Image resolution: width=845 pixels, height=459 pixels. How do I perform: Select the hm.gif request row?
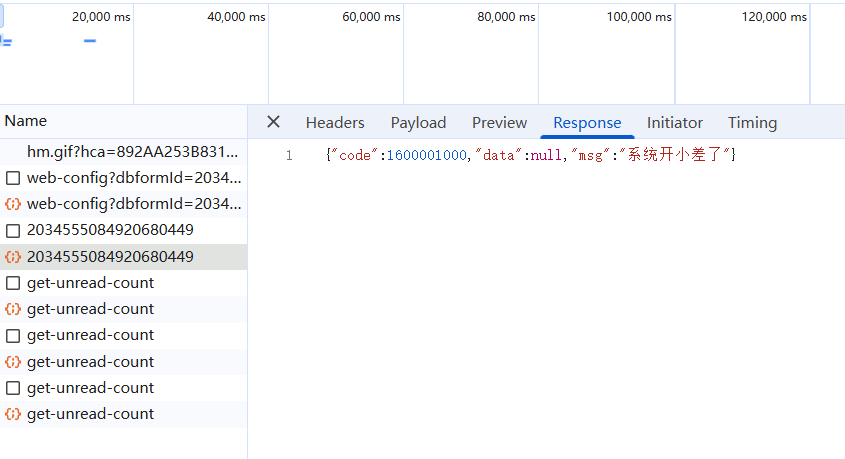coord(133,152)
